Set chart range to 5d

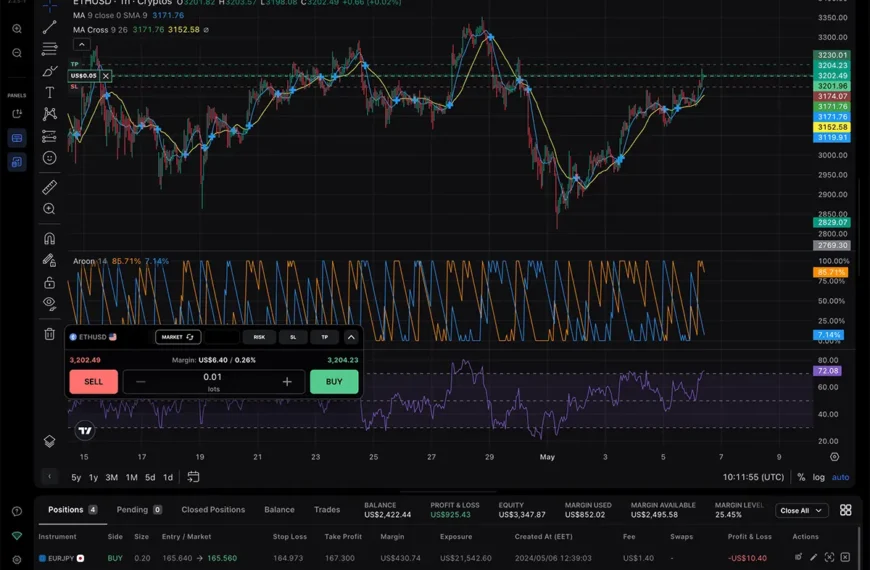point(150,477)
